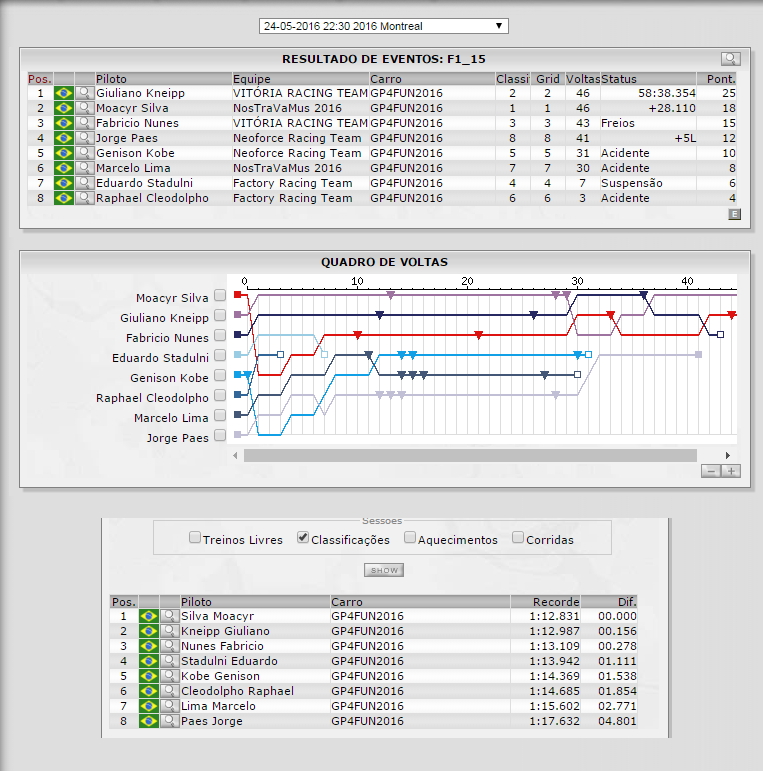Click the lap chart horizontal scrollbar
Screen dimensions: 763x771
470,455
